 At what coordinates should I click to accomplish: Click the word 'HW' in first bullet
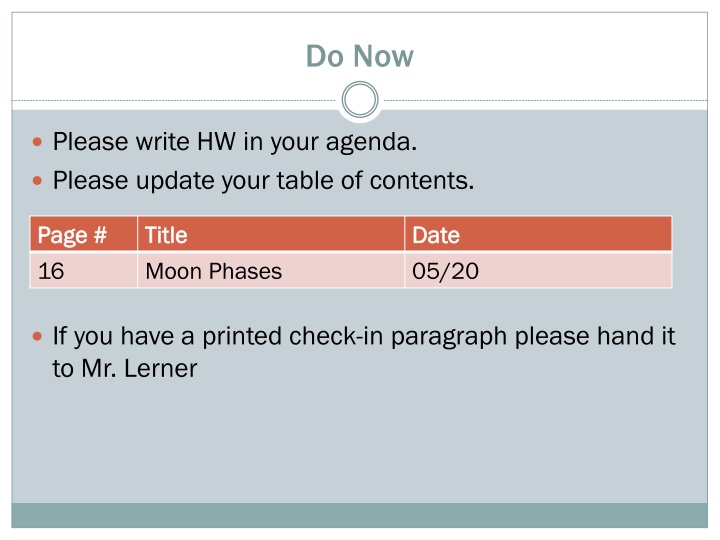coord(216,141)
